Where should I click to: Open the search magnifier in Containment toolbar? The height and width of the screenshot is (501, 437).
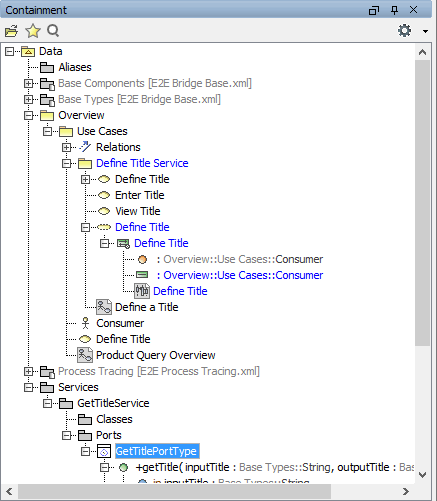pos(53,31)
